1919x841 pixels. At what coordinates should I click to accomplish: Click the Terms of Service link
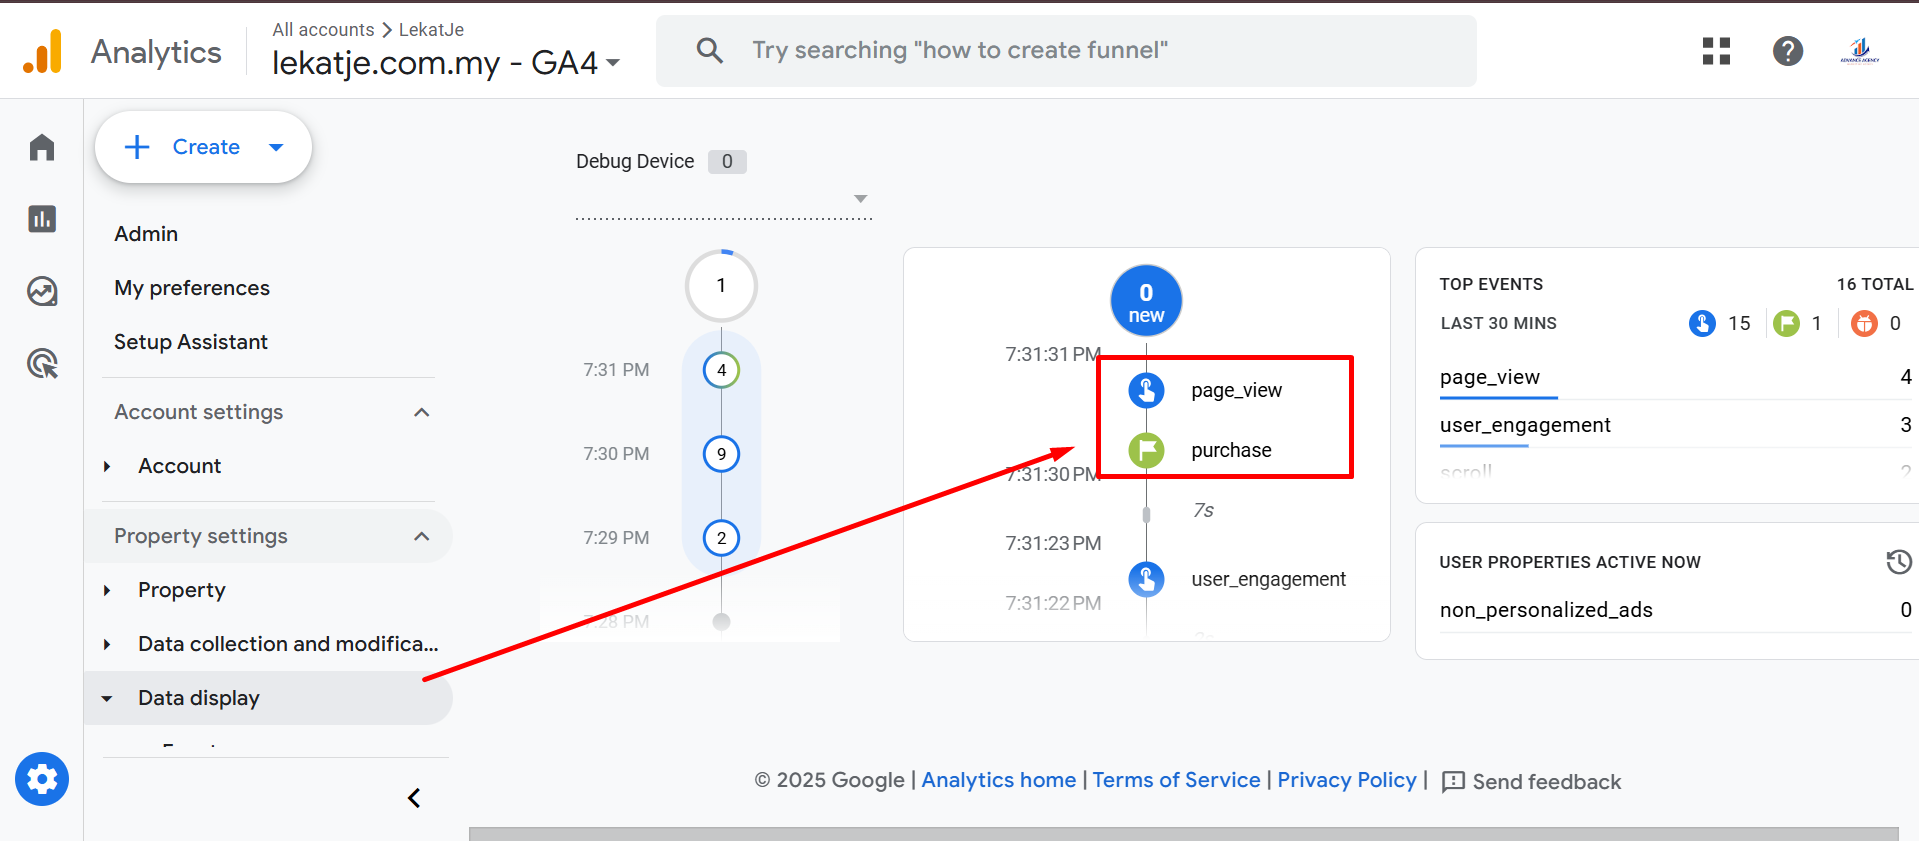1176,780
